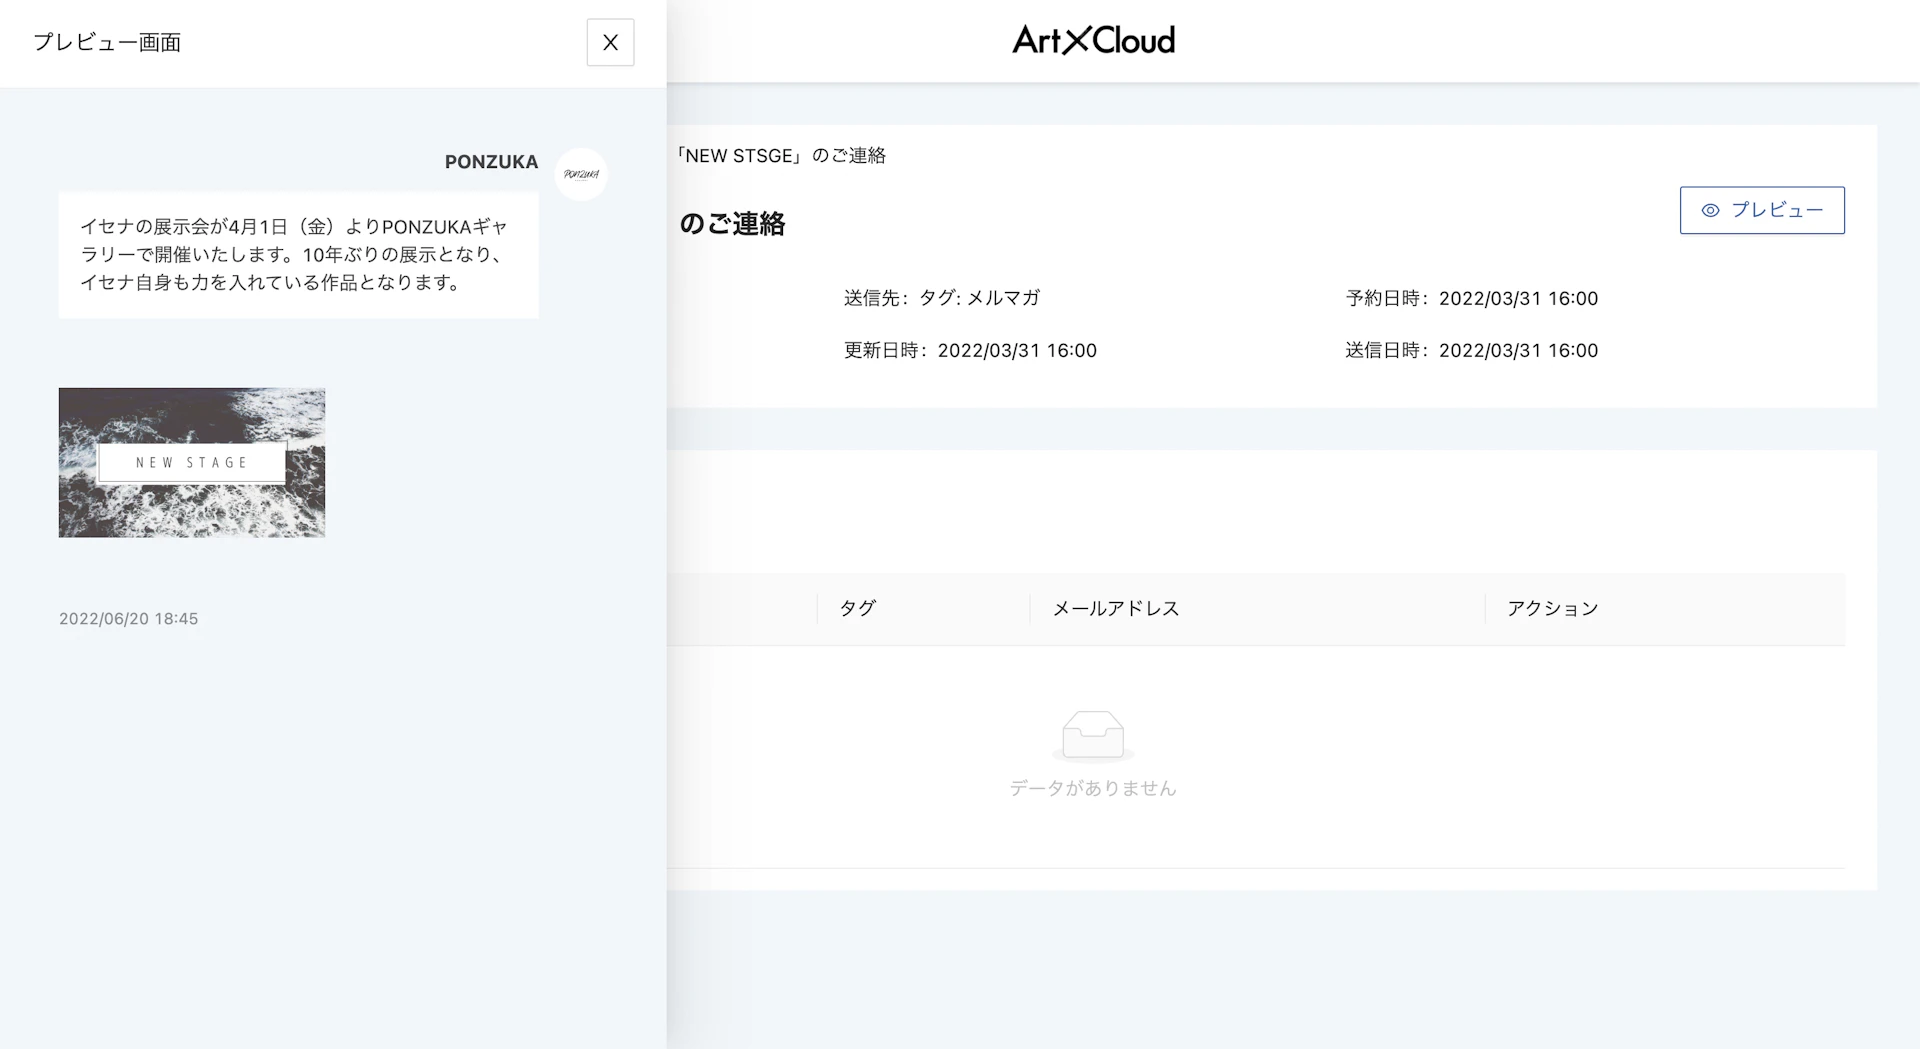Click the PONZUKA round avatar icon
1920x1049 pixels.
[x=581, y=174]
